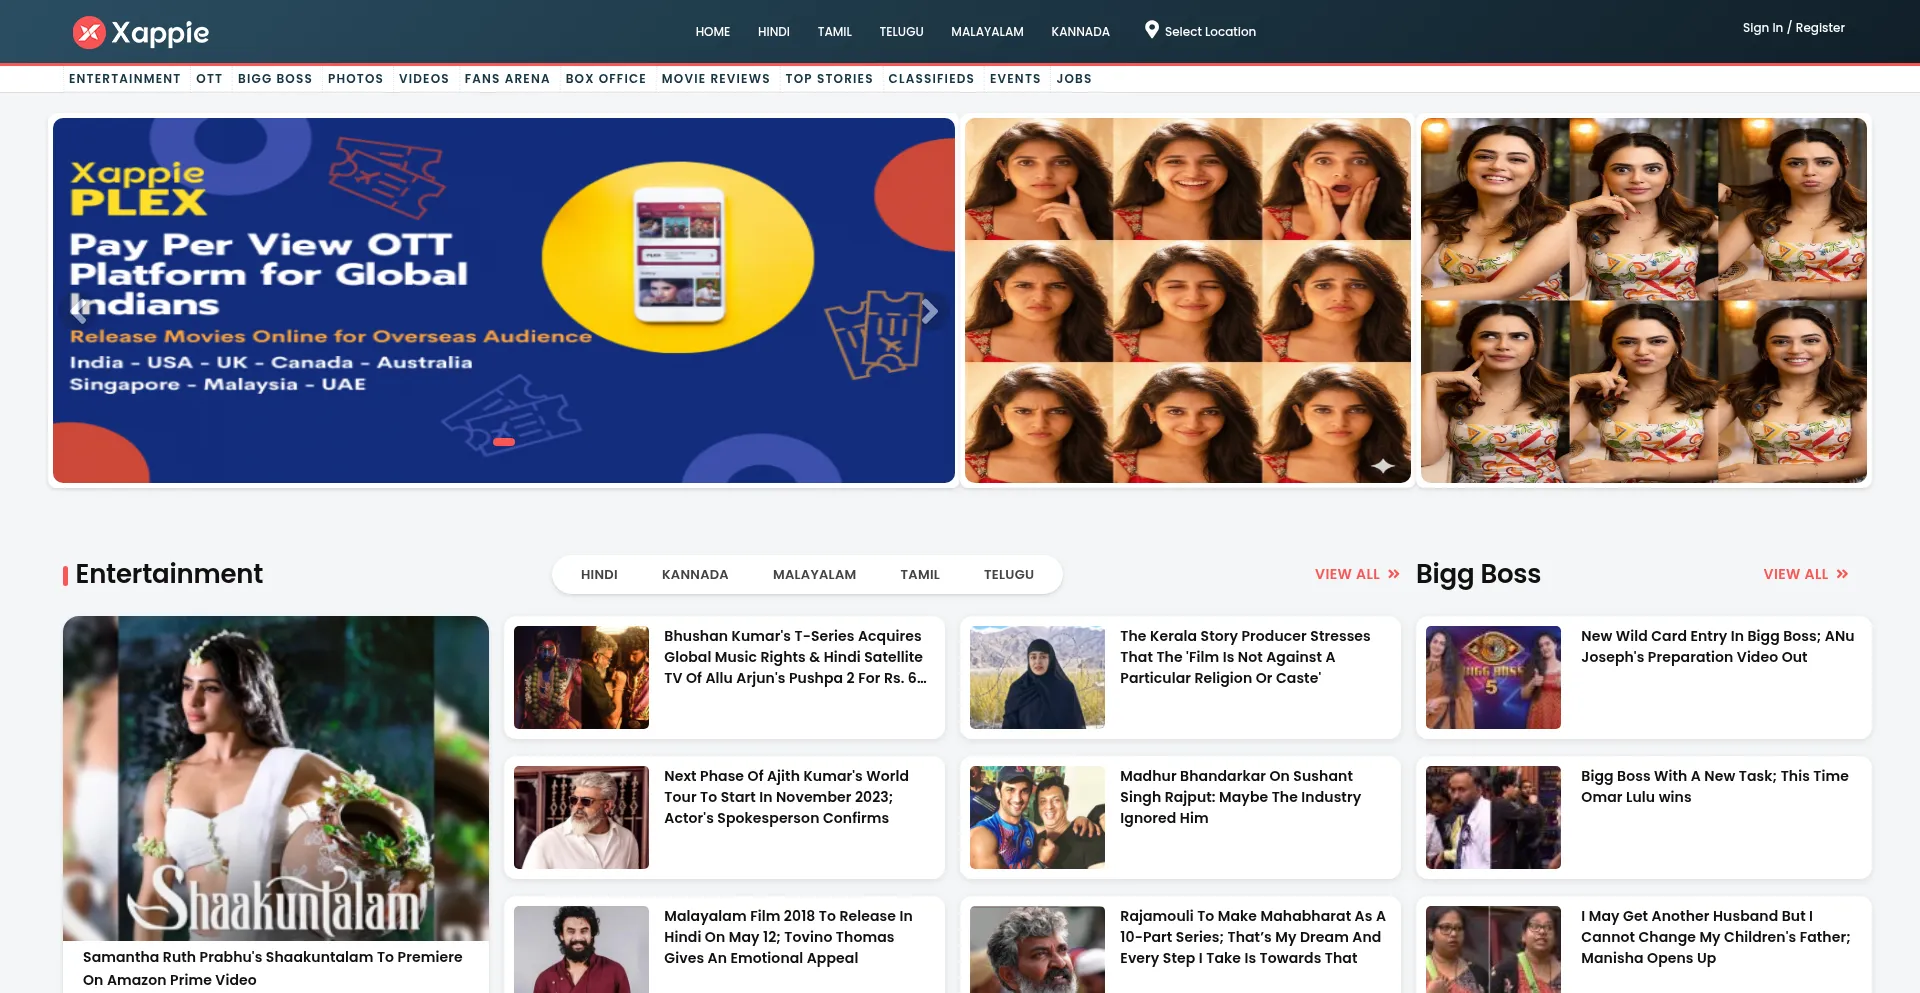Click Register link

[1820, 28]
